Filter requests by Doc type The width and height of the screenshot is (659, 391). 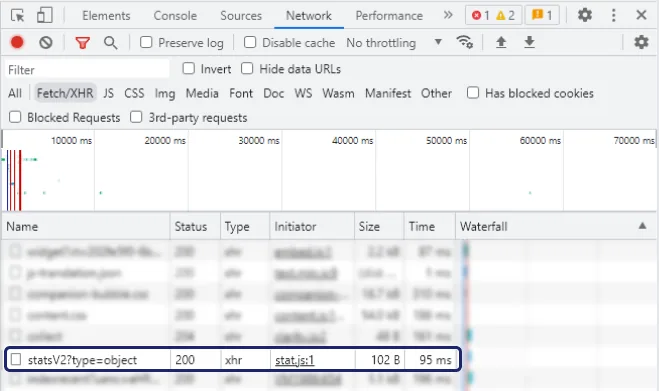pyautogui.click(x=274, y=93)
